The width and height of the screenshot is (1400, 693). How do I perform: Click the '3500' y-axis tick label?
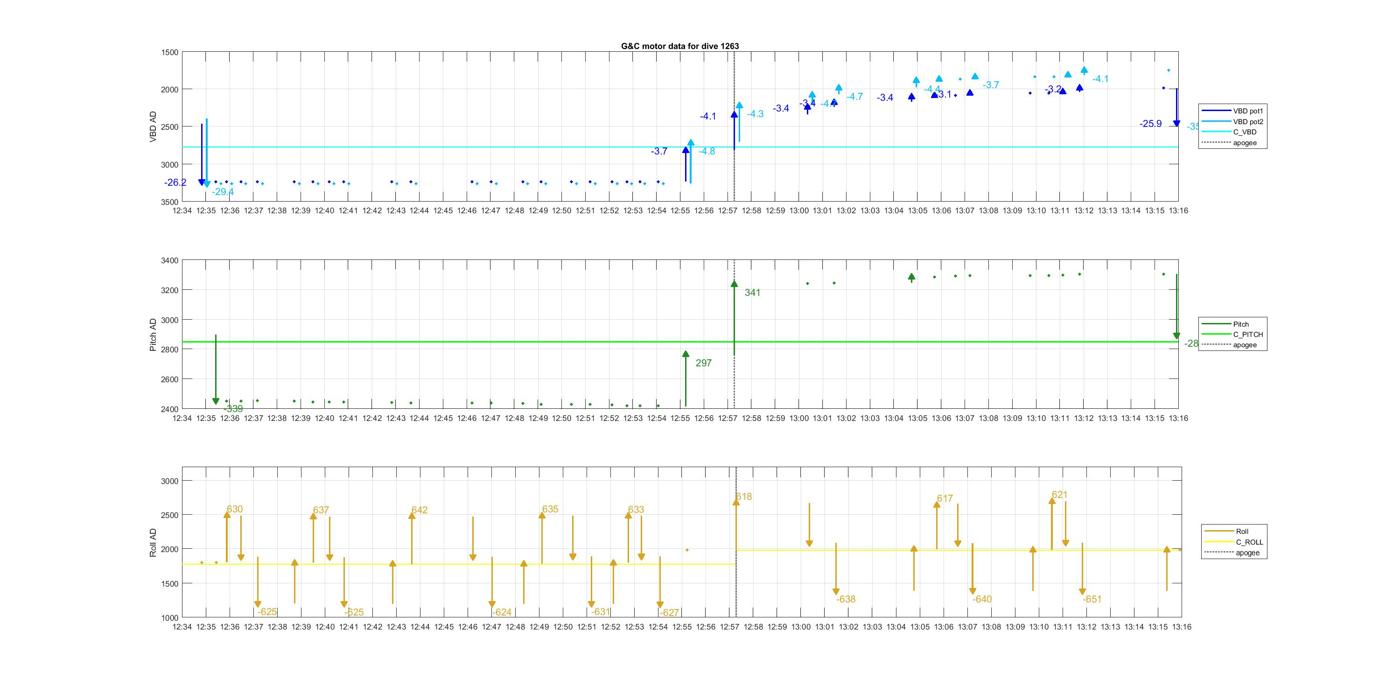click(170, 202)
